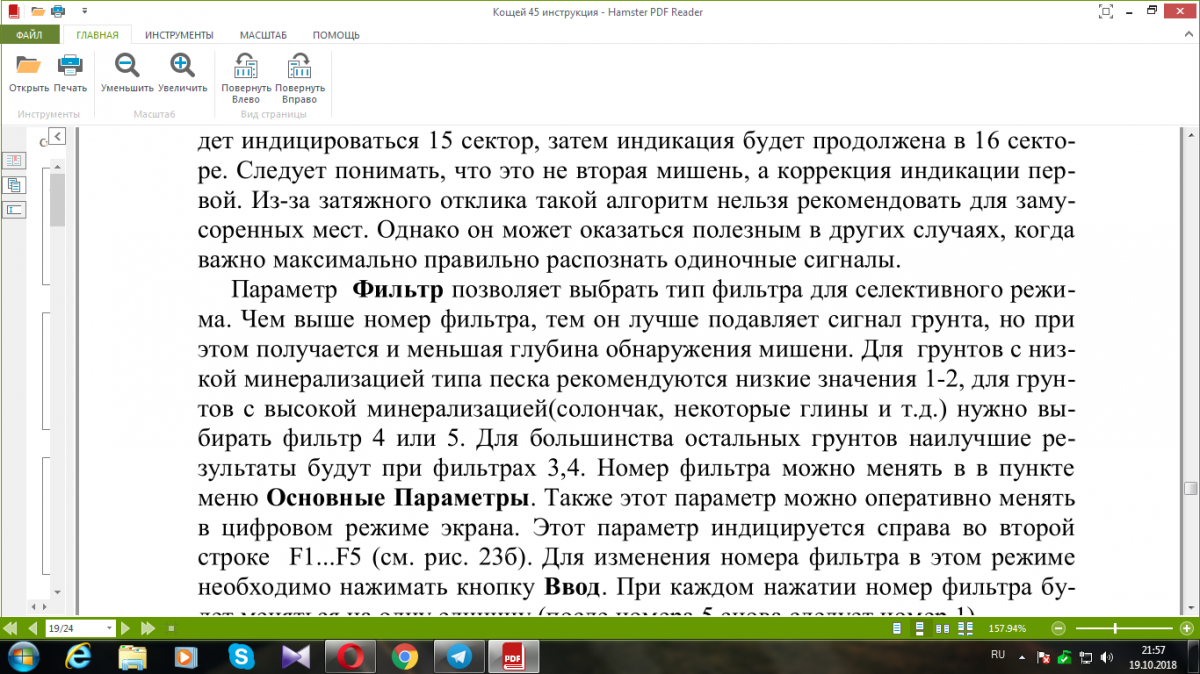Open the page number 19/24 dropdown
1200x674 pixels.
(x=109, y=629)
